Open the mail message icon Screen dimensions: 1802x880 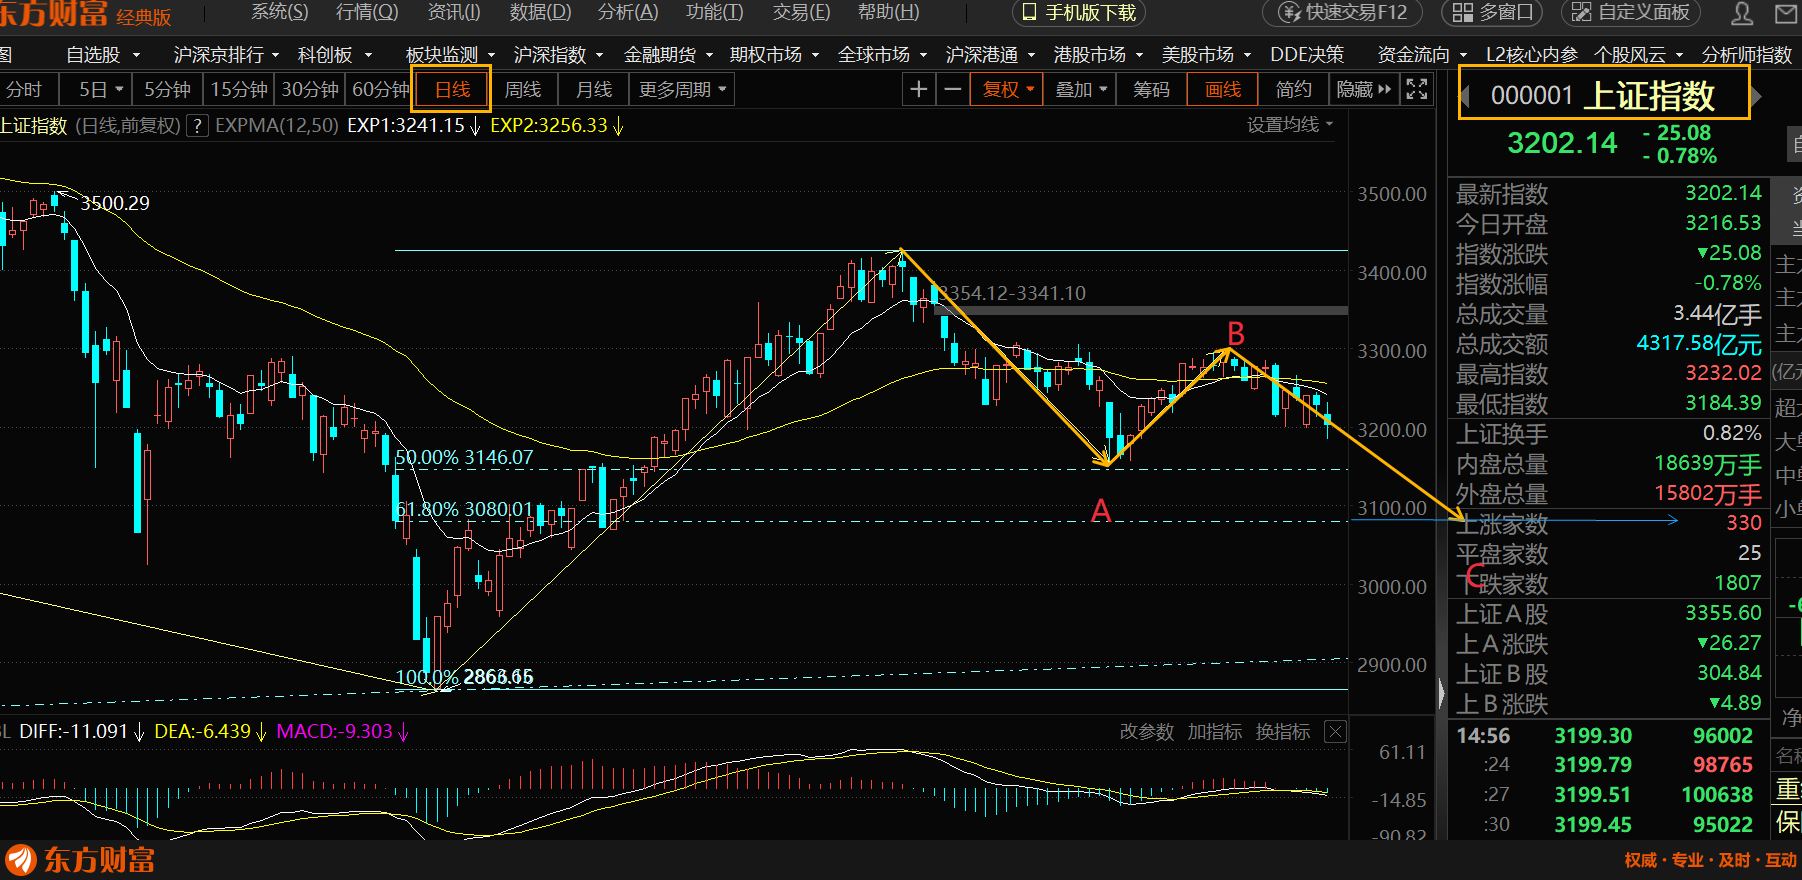pyautogui.click(x=1786, y=13)
